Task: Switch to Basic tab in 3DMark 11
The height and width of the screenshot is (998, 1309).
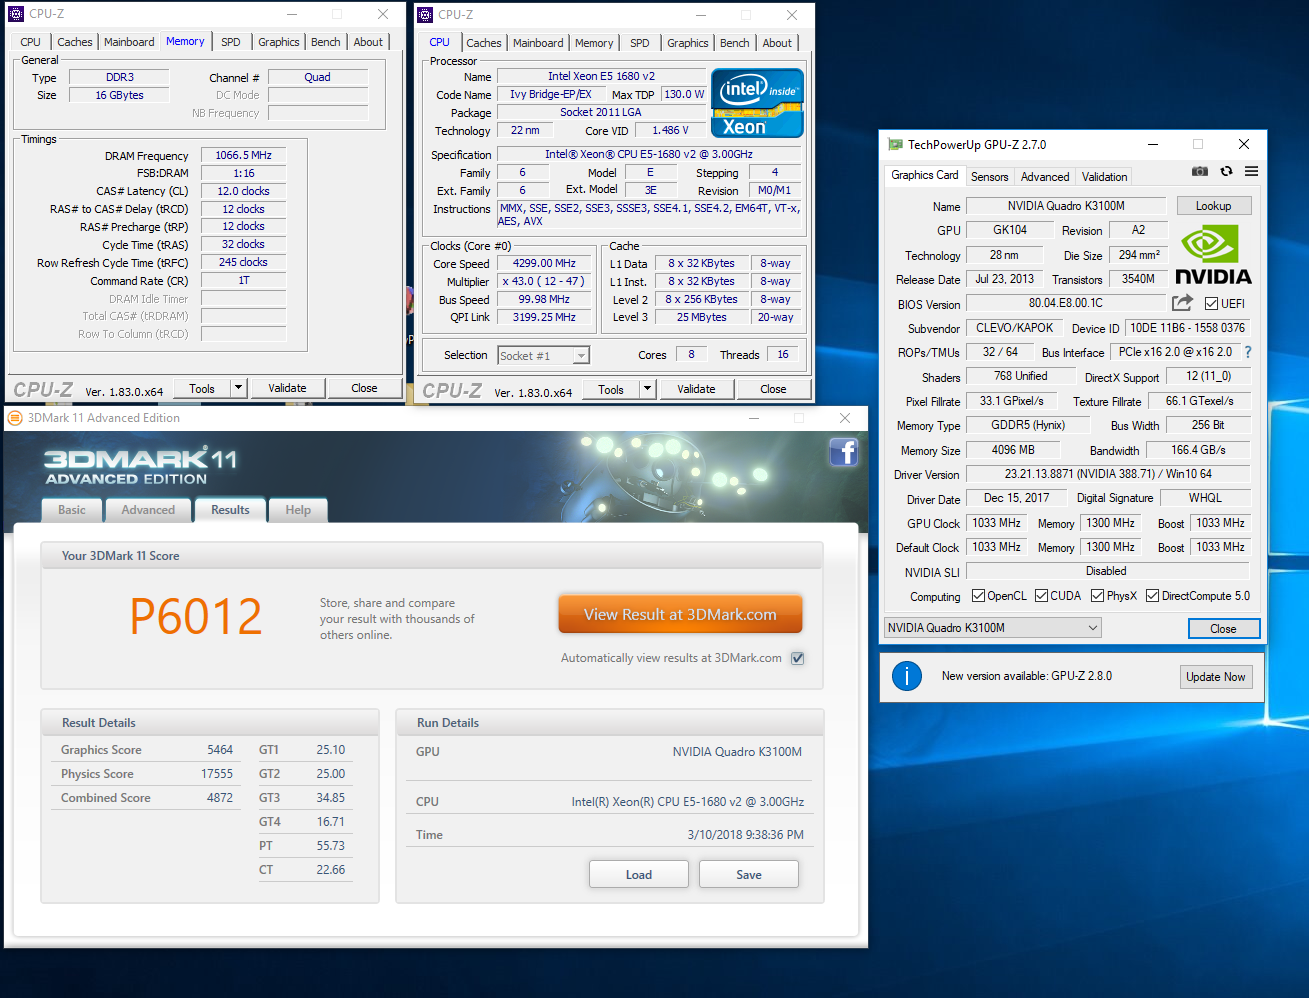Action: [x=72, y=510]
